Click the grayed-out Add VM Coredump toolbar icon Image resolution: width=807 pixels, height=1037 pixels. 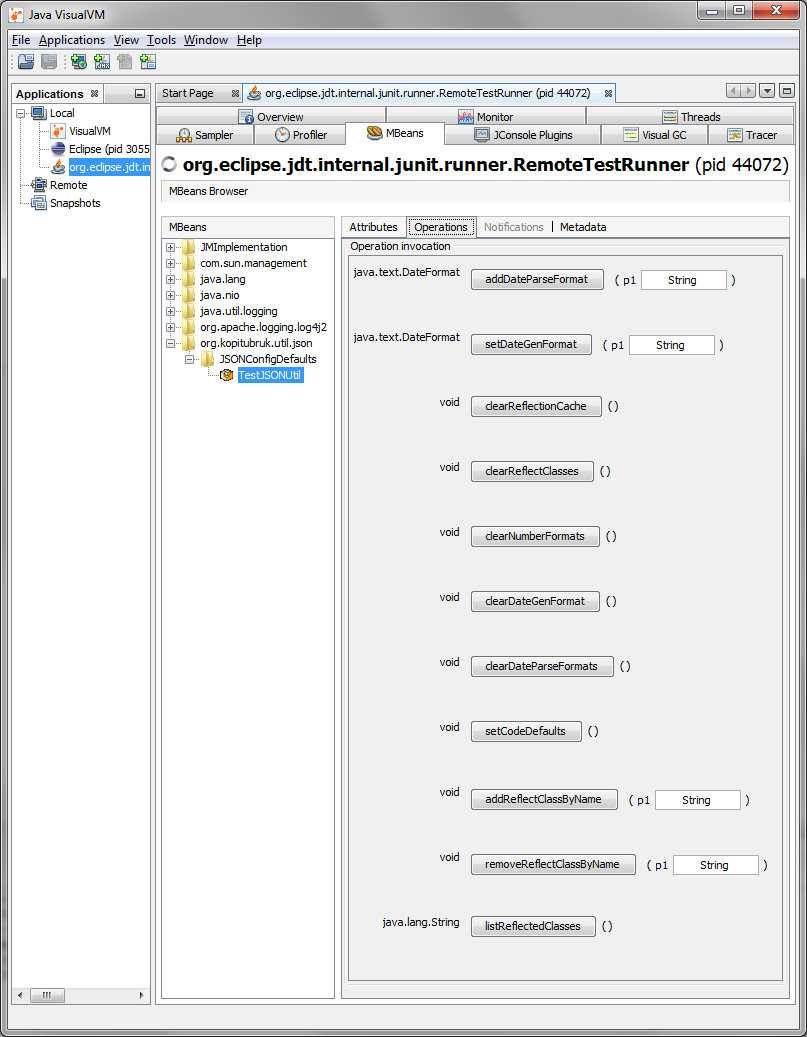point(124,62)
